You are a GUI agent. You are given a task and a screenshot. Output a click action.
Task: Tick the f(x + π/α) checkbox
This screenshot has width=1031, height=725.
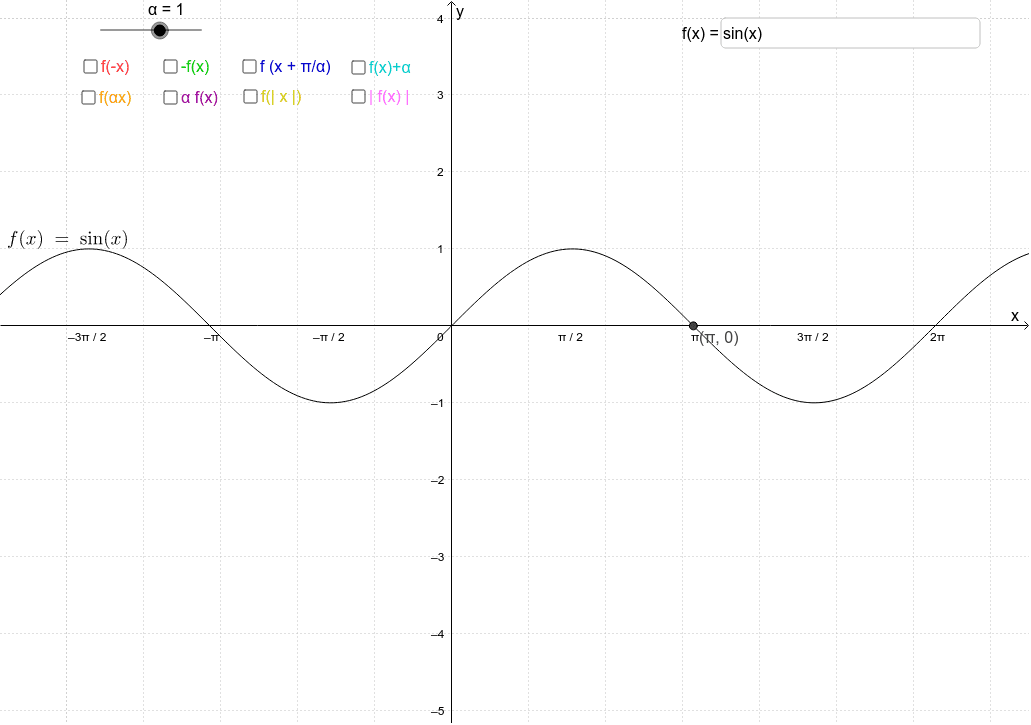249,66
